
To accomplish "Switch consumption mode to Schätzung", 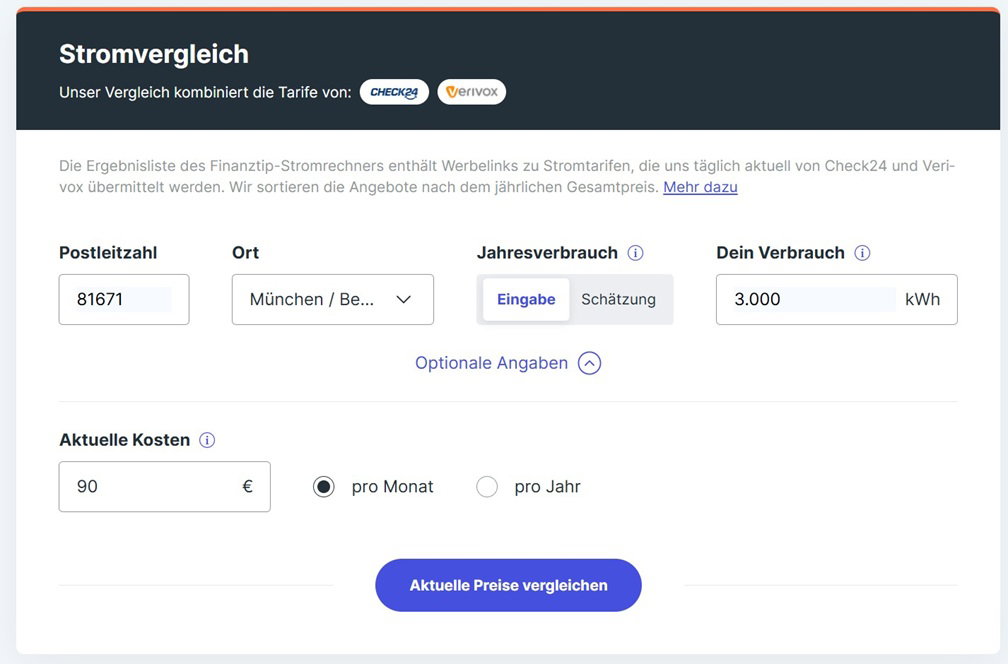I will pos(618,300).
